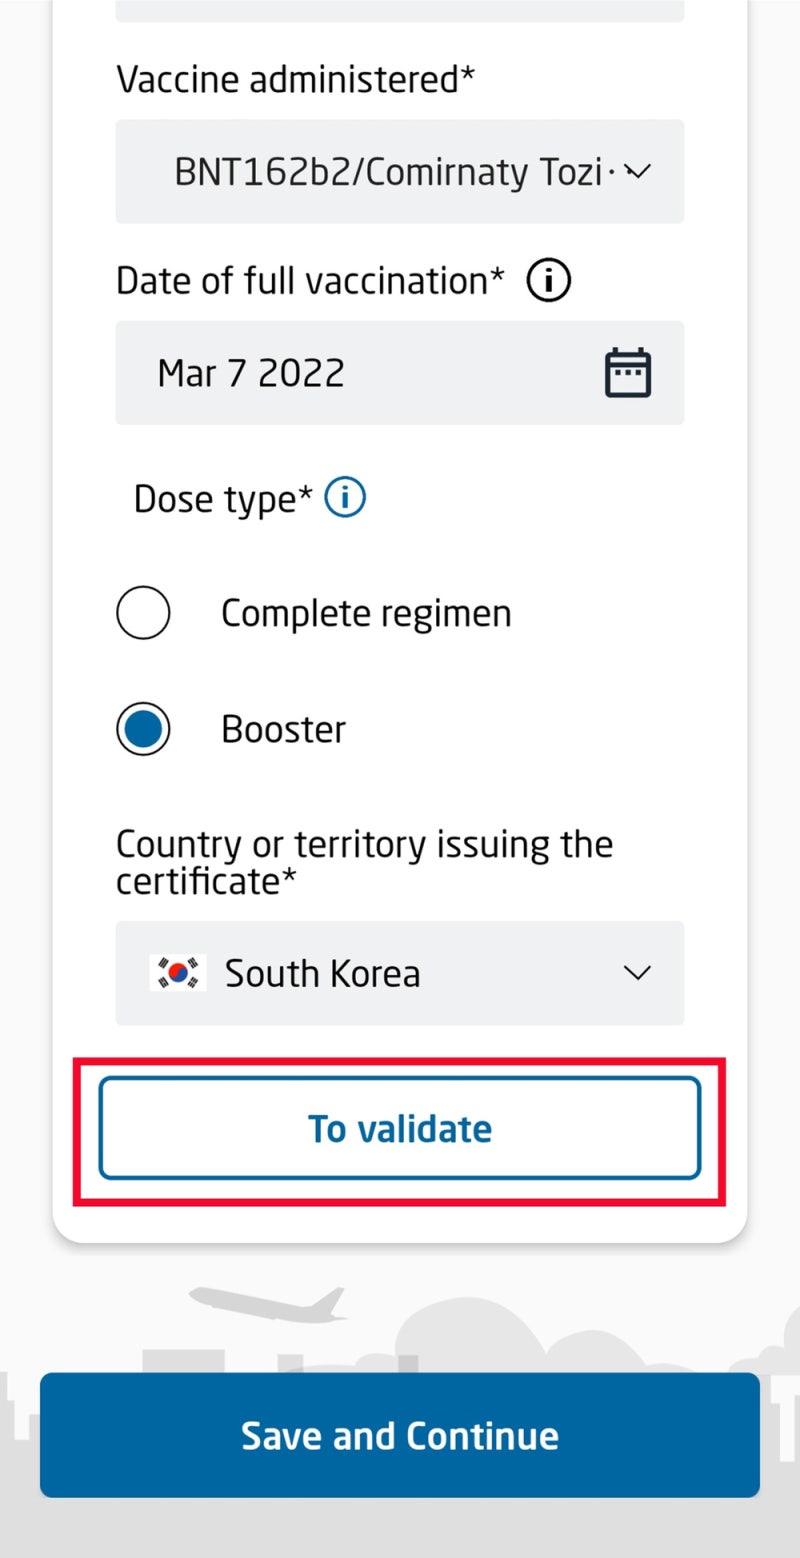This screenshot has width=800, height=1558.
Task: Tap the Booster label text
Action: click(283, 729)
